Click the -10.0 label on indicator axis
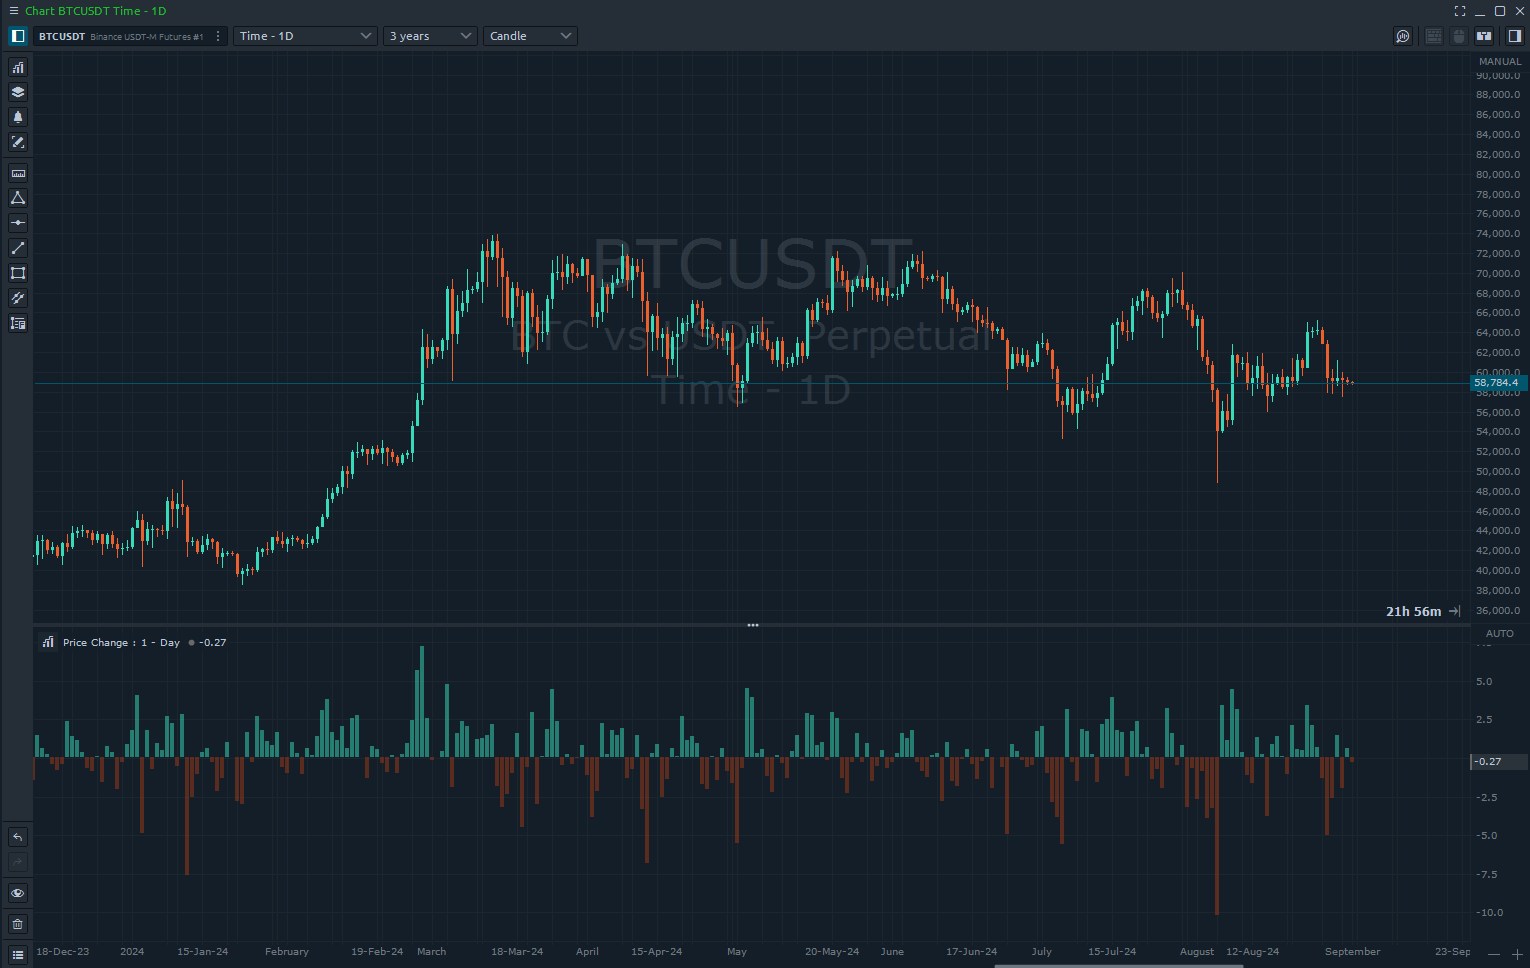Viewport: 1530px width, 968px height. (x=1490, y=913)
